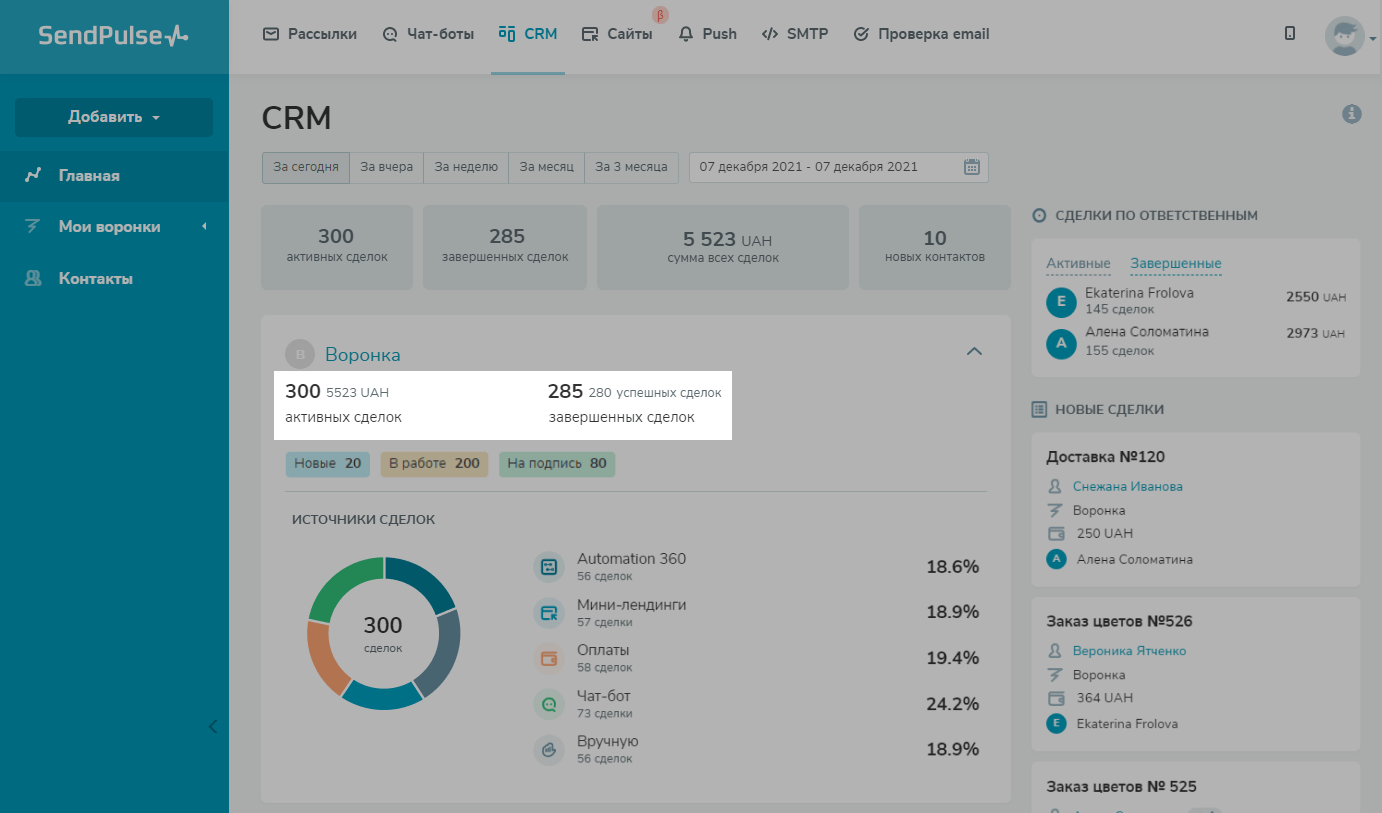Open the Воронка funnel title link
The image size is (1382, 813).
(362, 354)
